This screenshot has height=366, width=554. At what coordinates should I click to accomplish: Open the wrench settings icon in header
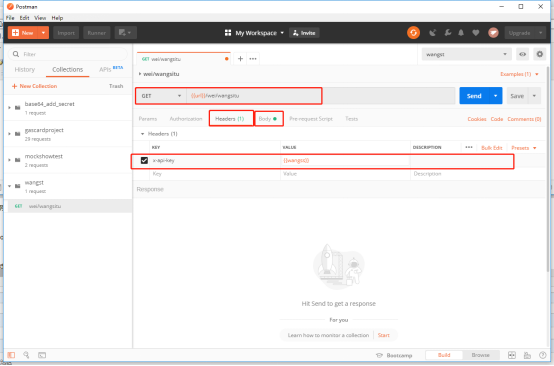click(447, 33)
